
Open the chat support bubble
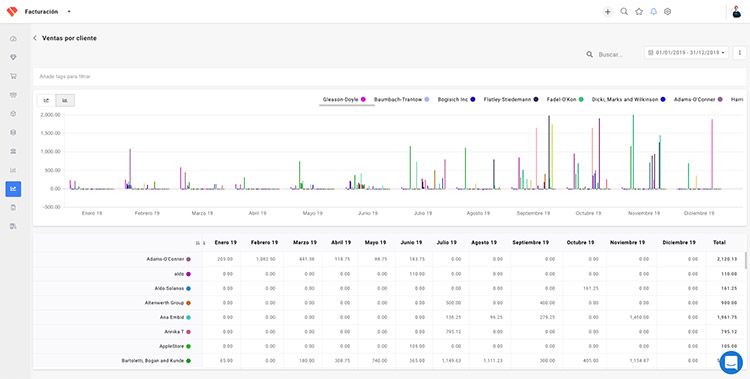(731, 363)
